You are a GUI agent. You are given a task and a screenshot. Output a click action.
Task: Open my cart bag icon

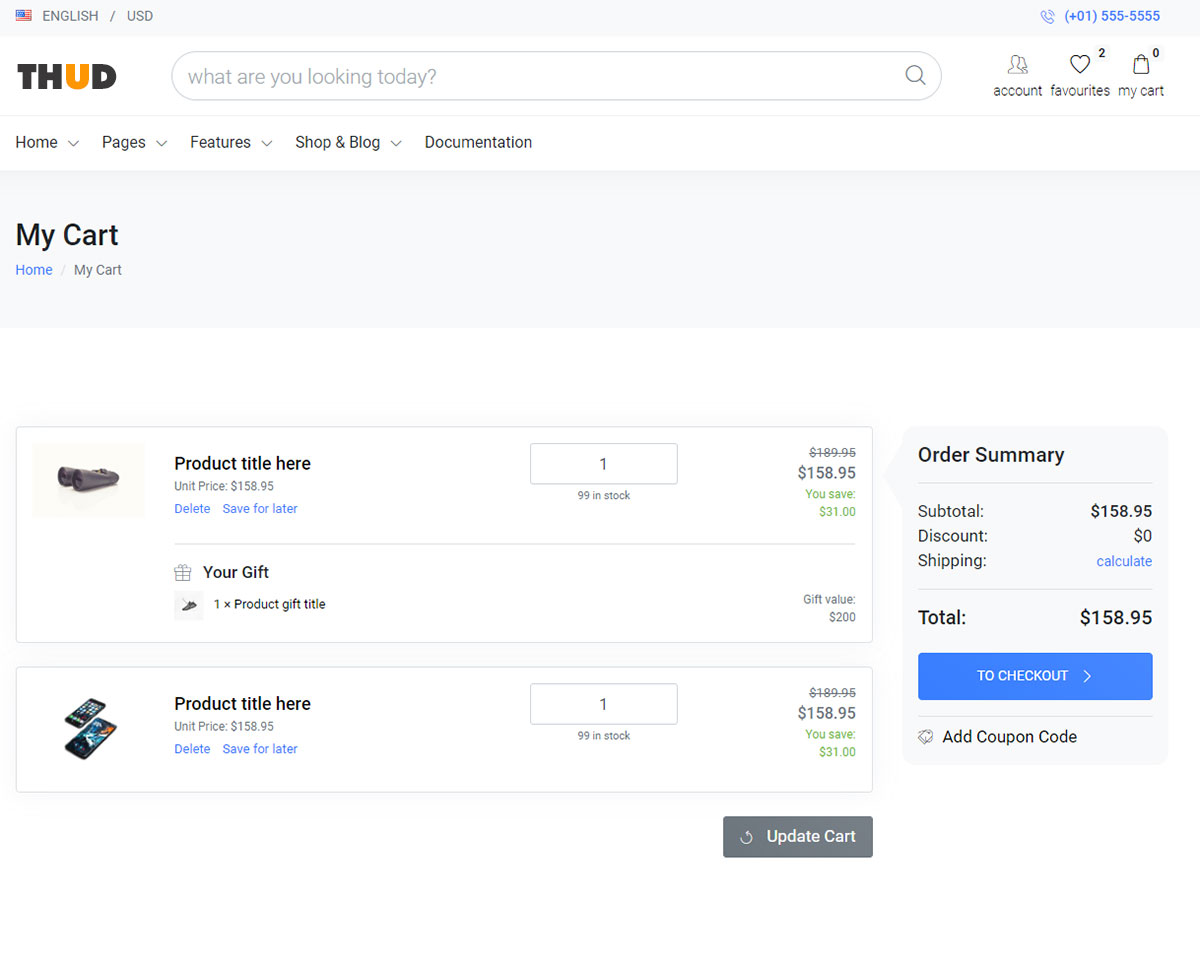pos(1141,65)
